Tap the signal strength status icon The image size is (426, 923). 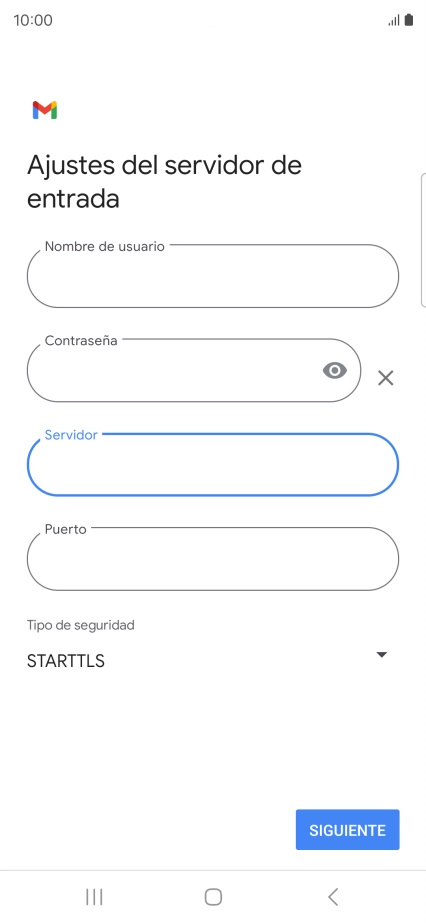pyautogui.click(x=394, y=21)
